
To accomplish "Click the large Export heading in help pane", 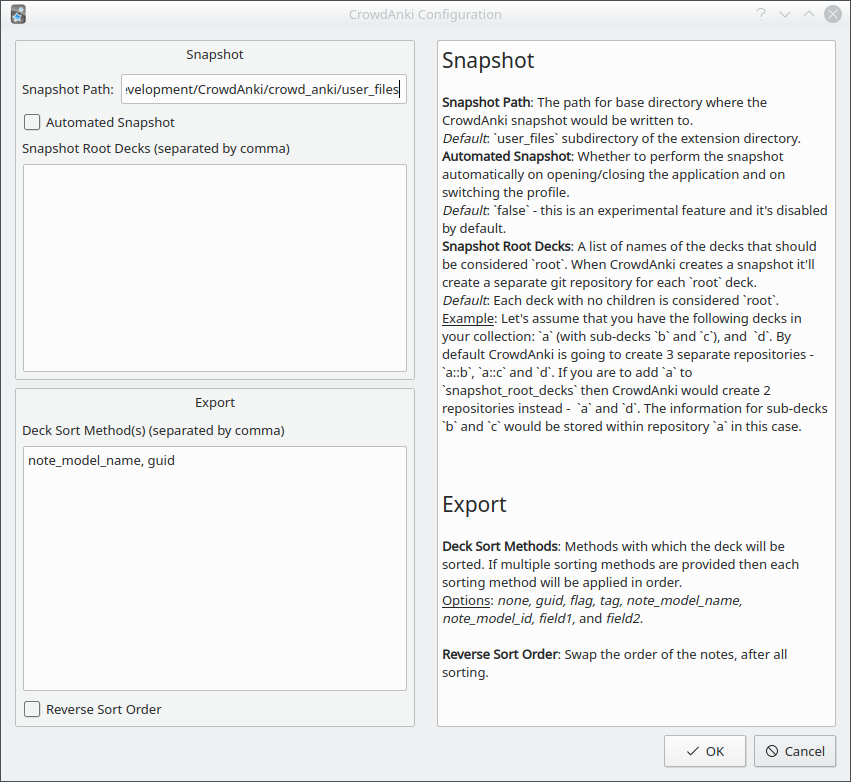I will pyautogui.click(x=474, y=505).
